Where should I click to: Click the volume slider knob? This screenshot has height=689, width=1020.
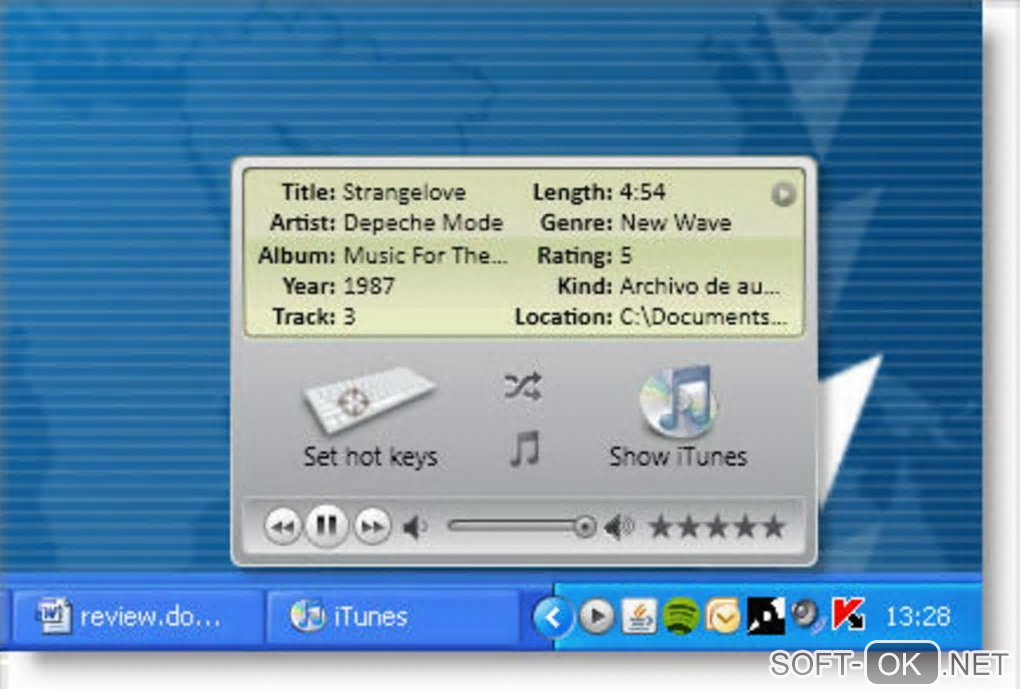pyautogui.click(x=585, y=526)
